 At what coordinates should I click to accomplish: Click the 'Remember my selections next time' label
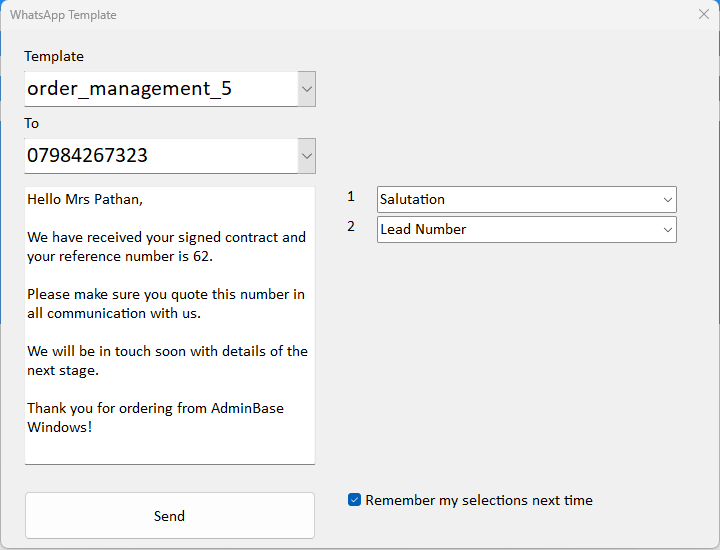pyautogui.click(x=479, y=500)
